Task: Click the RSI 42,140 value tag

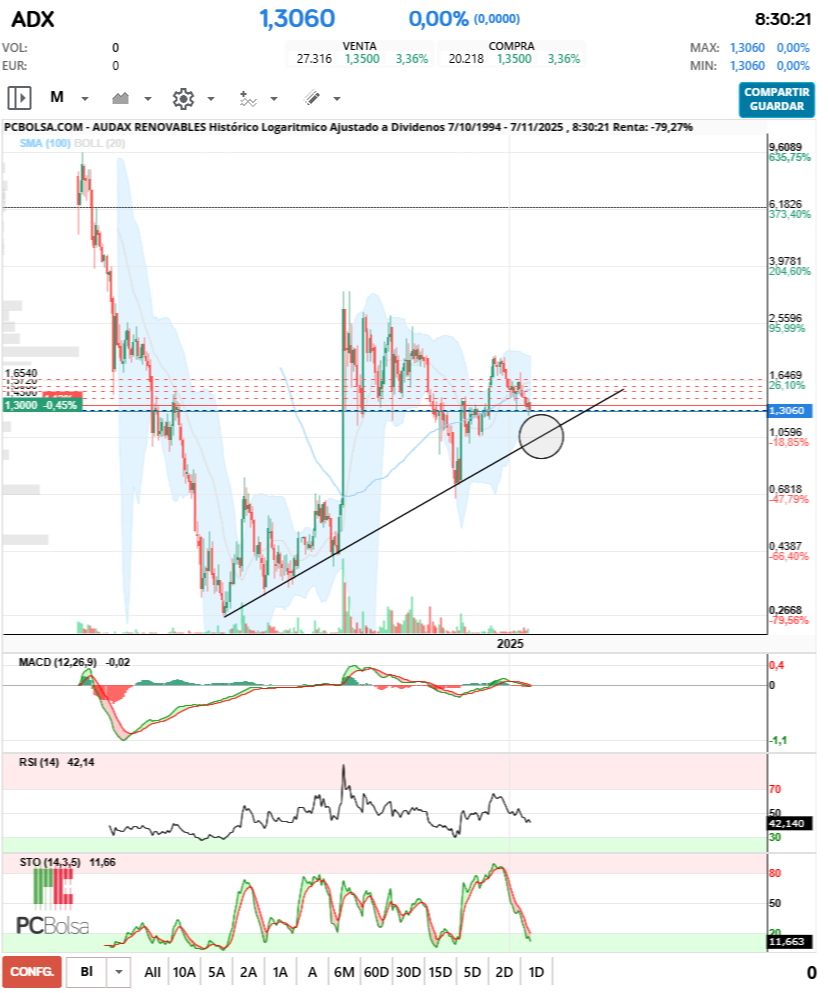Action: pyautogui.click(x=789, y=824)
